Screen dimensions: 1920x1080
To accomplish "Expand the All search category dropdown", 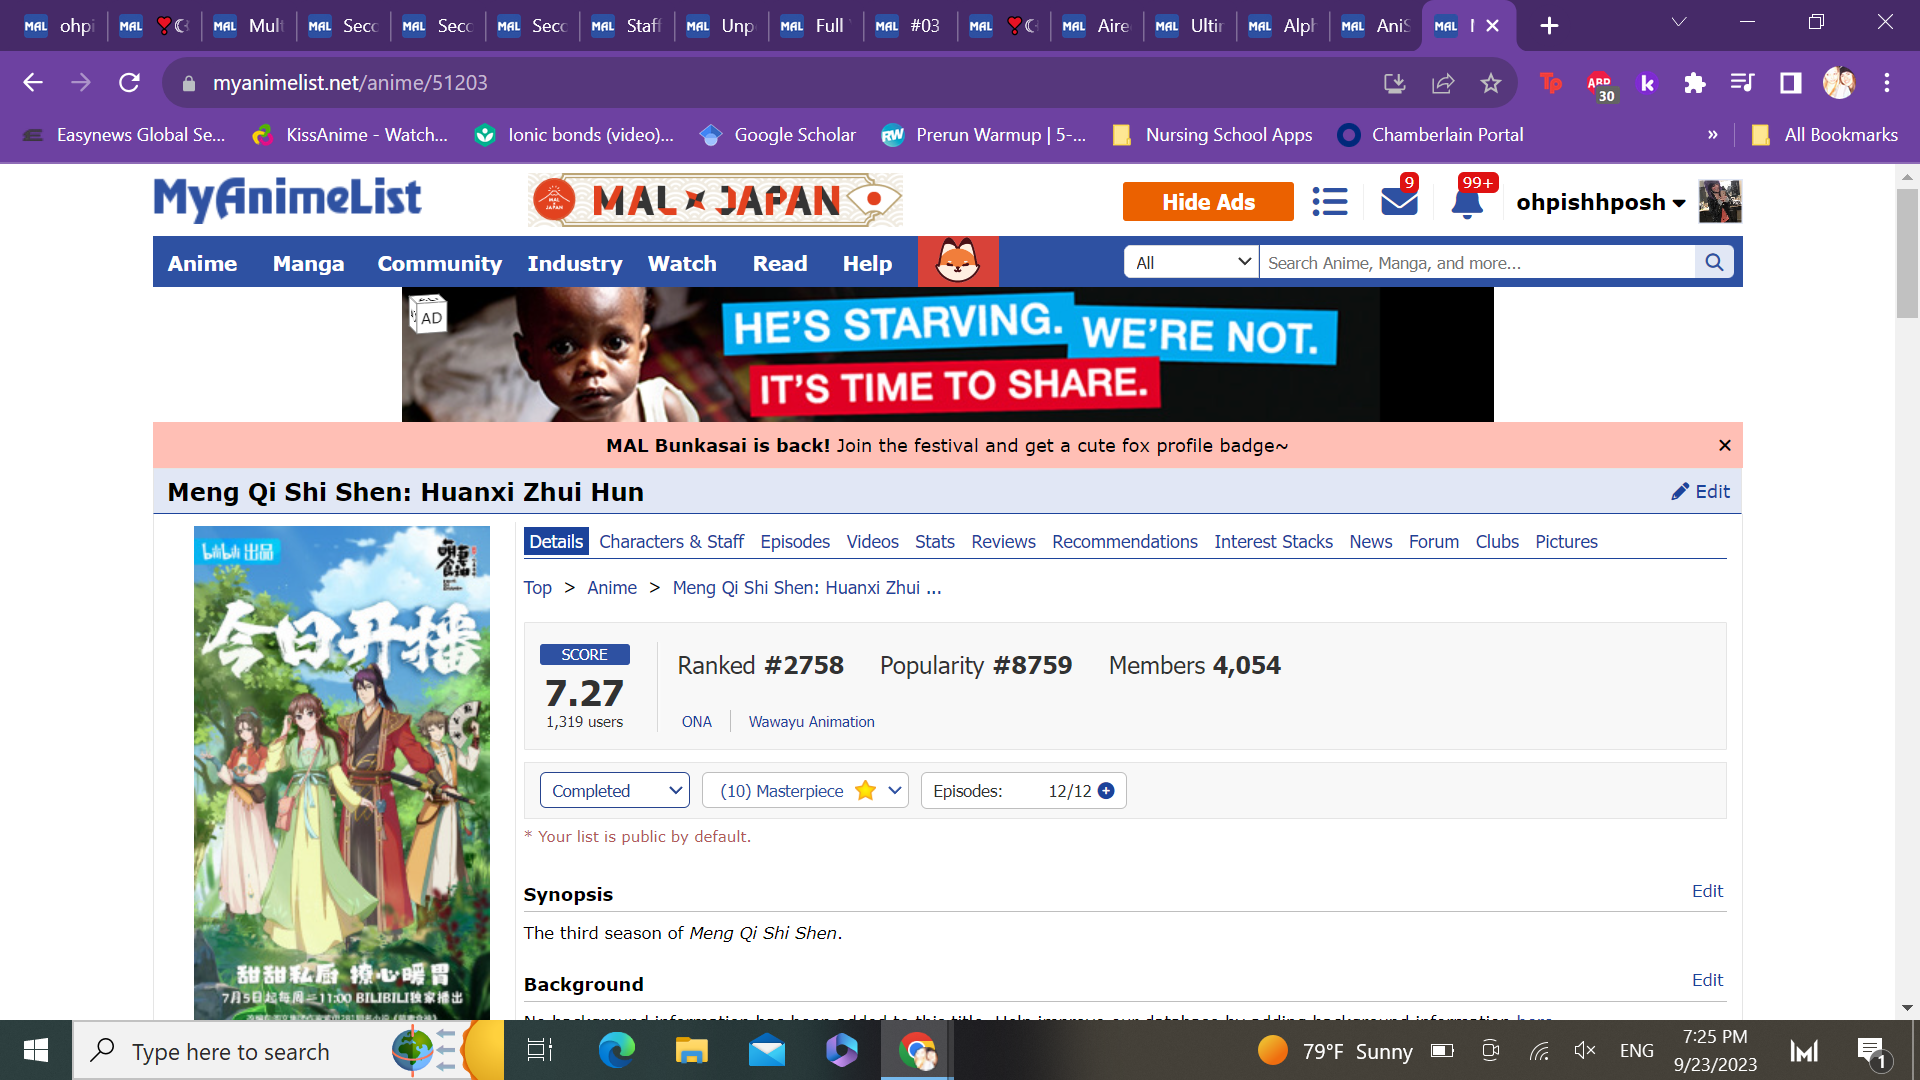I will (1191, 262).
